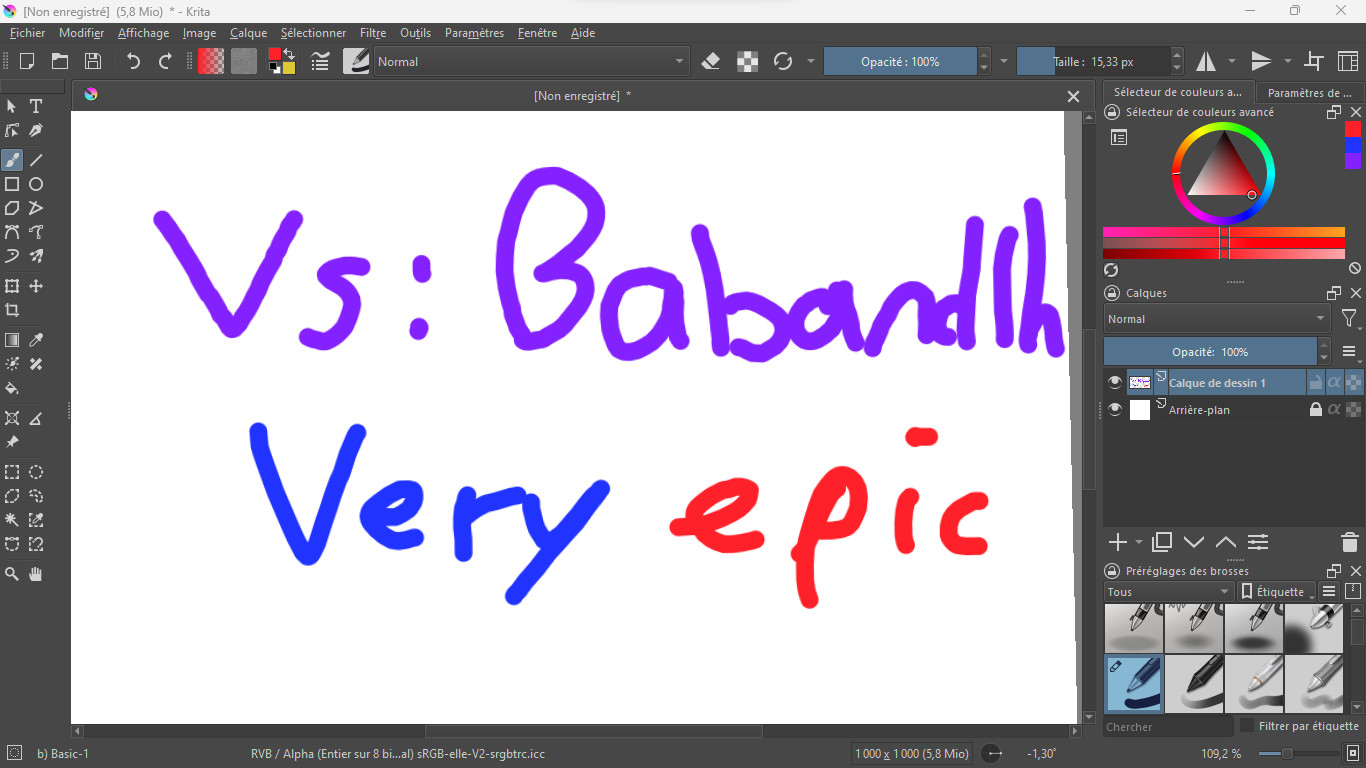Open layer properties in Calques panel

1258,542
